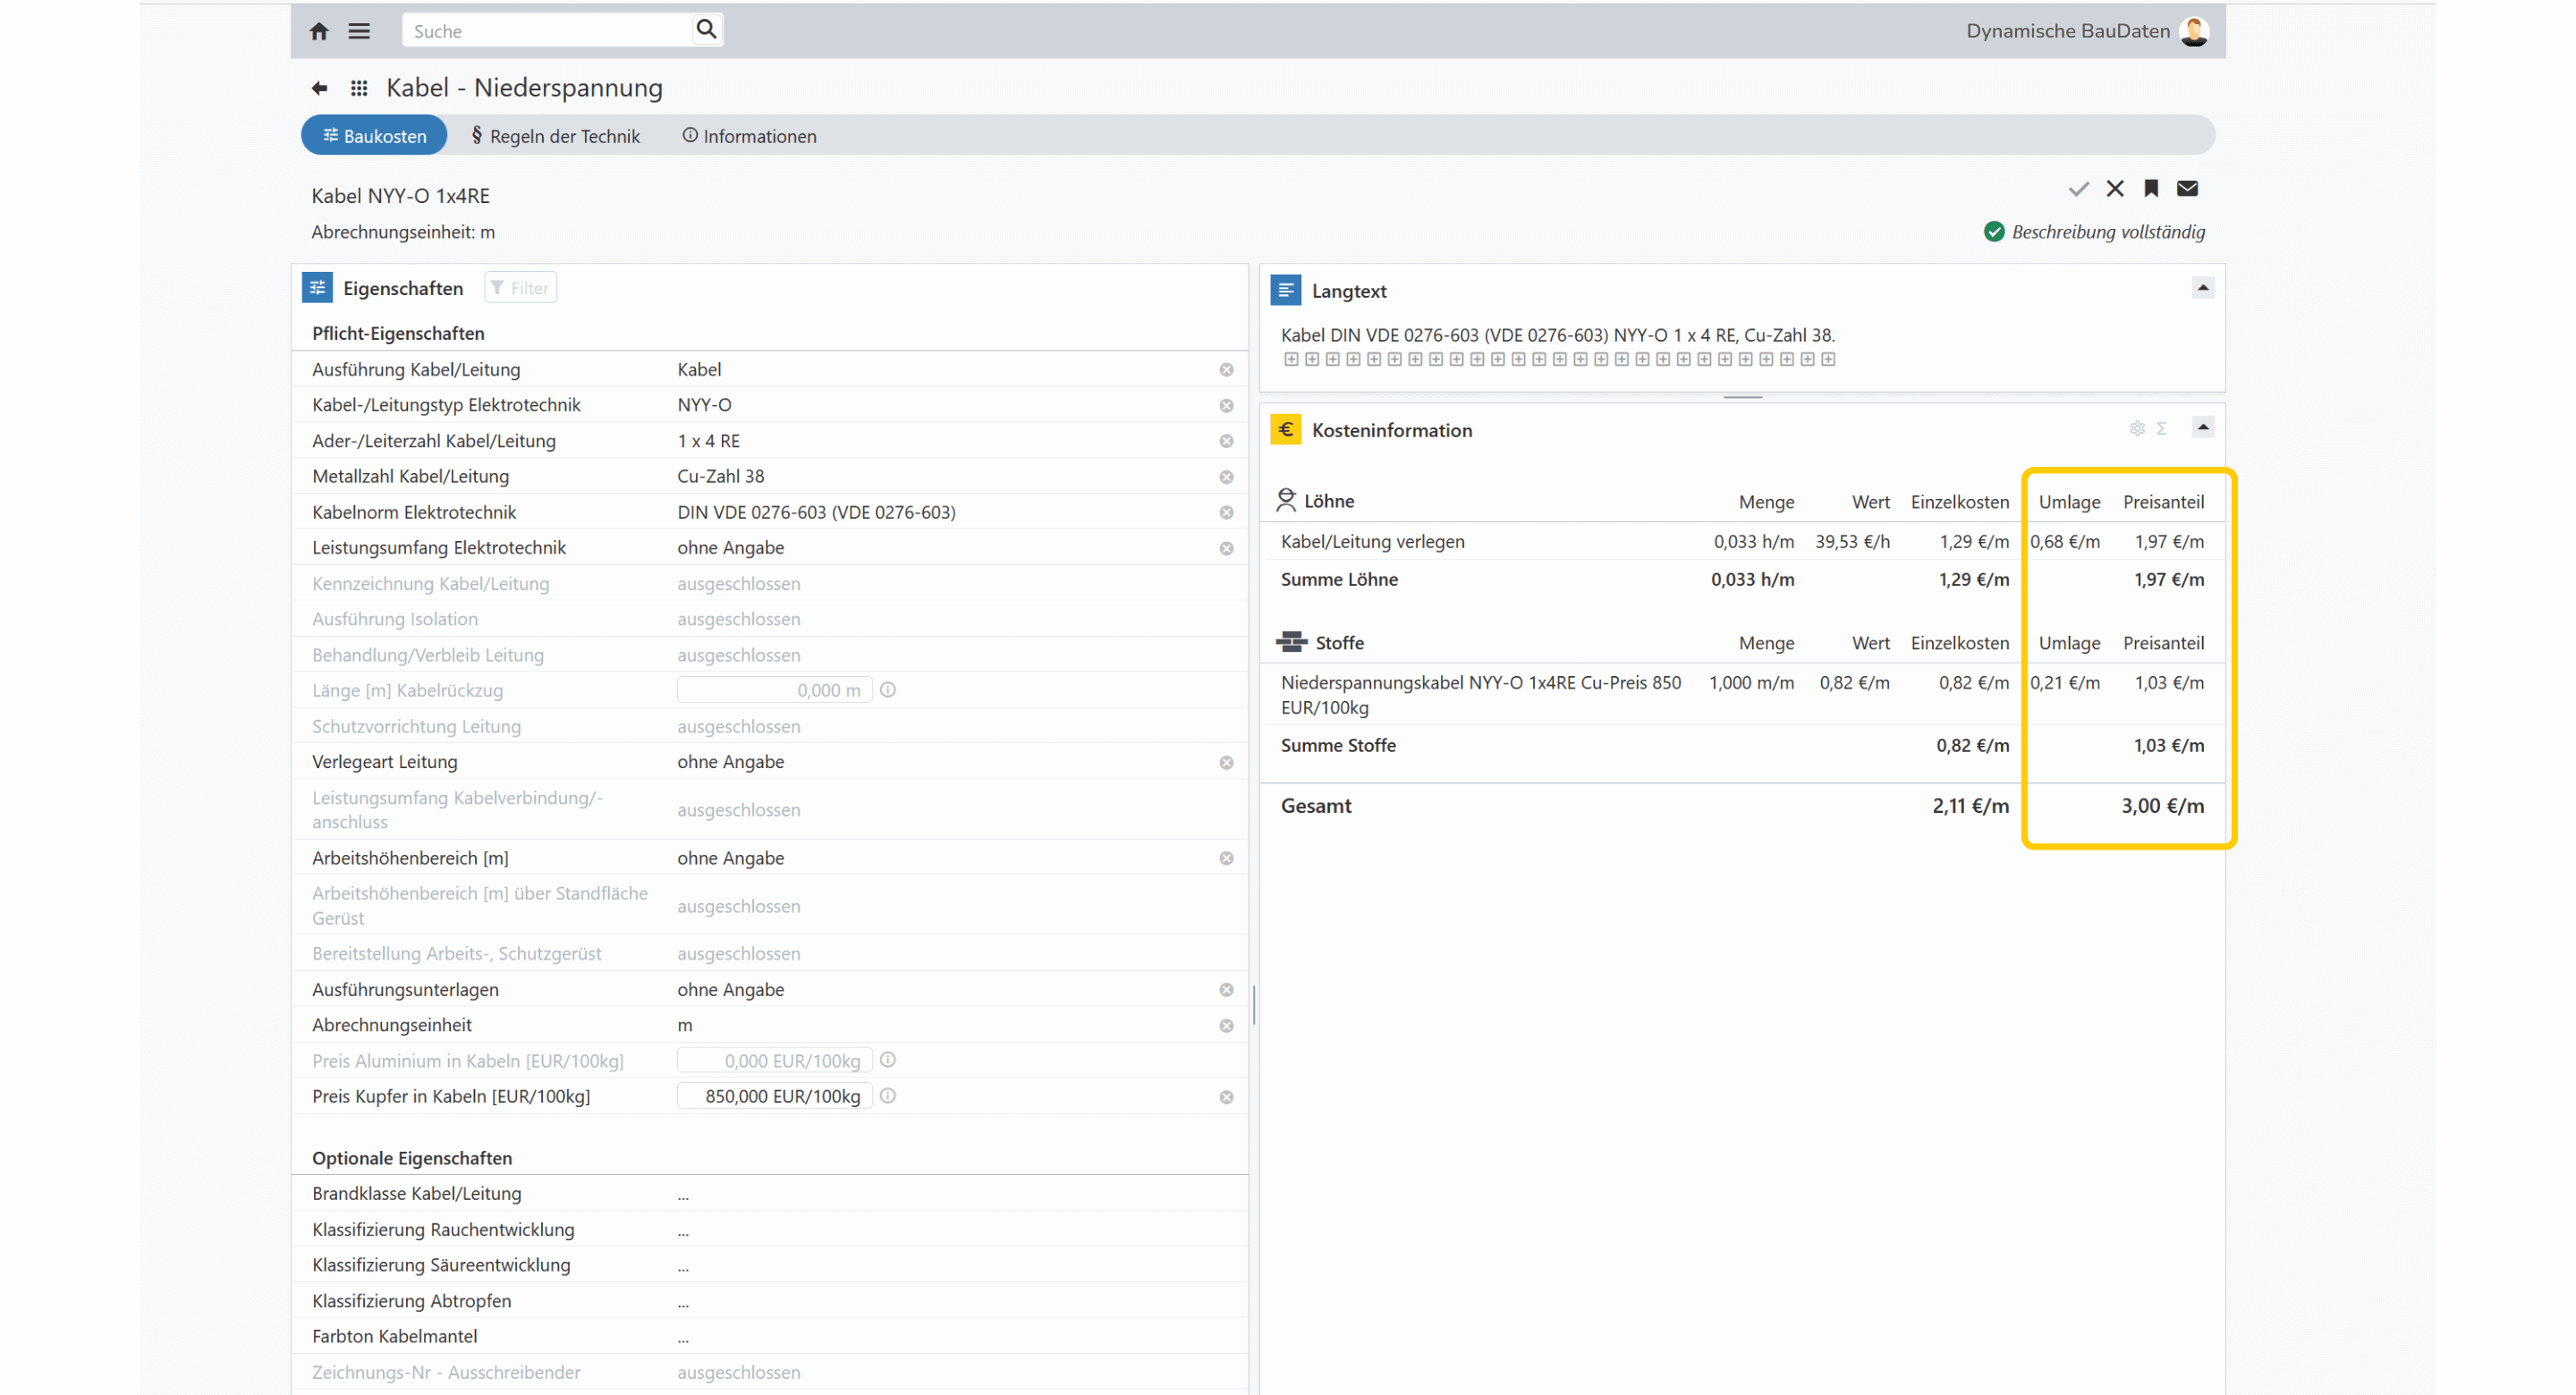Collapse the Langtext panel
This screenshot has height=1395, width=2576.
point(2203,288)
